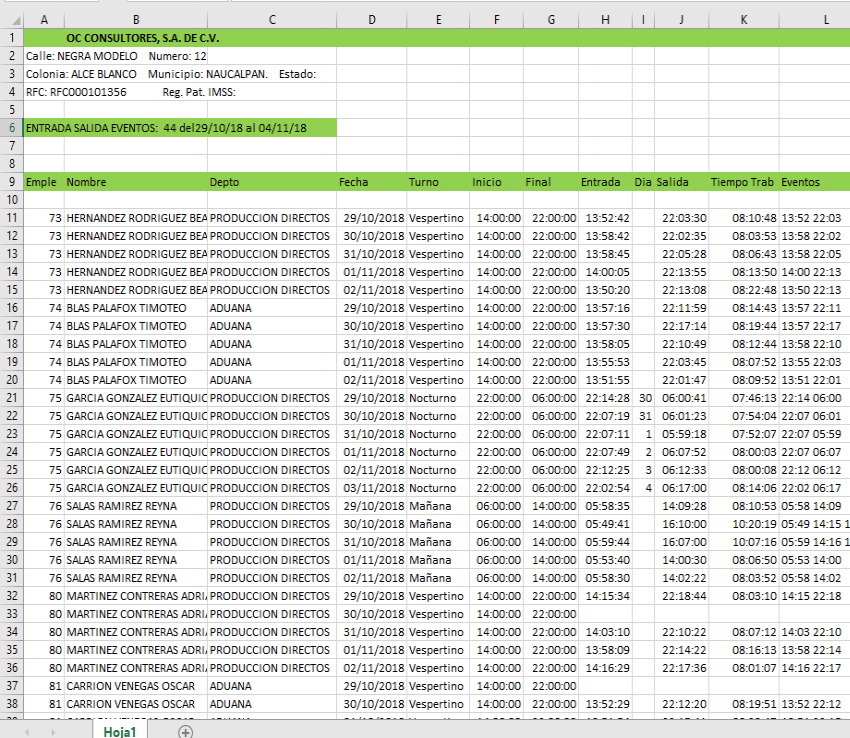This screenshot has height=738, width=850.
Task: Select column F header
Action: [496, 19]
